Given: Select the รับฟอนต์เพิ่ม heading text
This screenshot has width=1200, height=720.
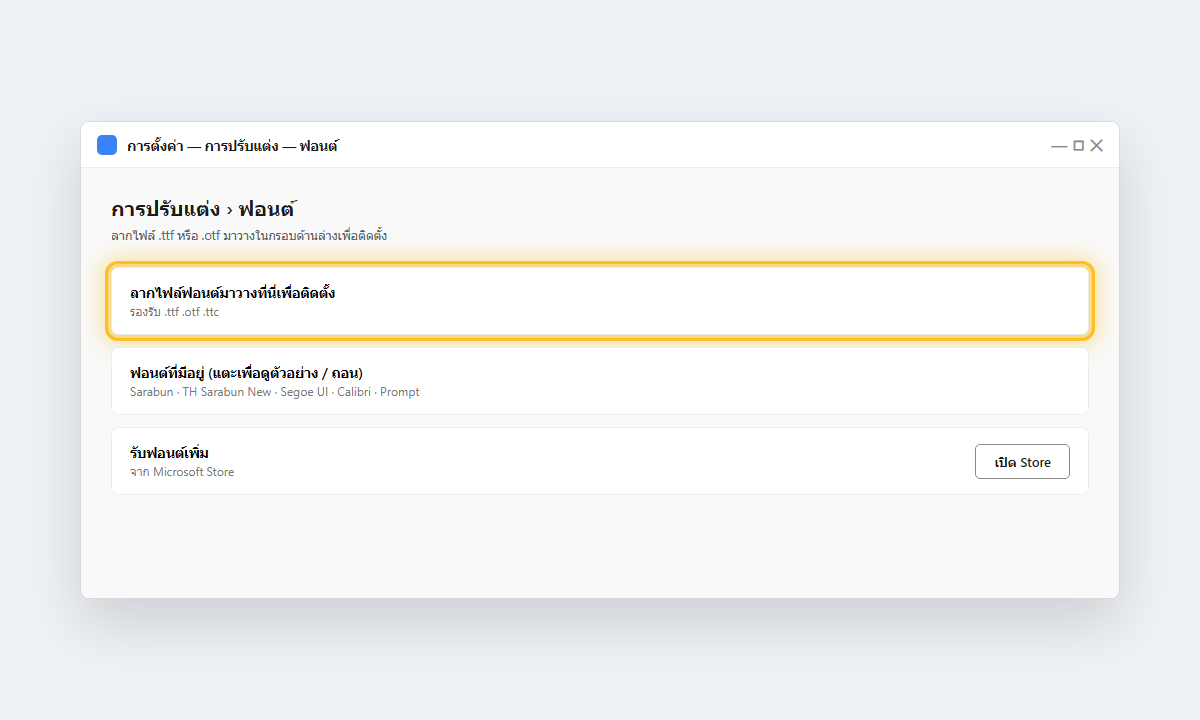Looking at the screenshot, I should pyautogui.click(x=169, y=453).
